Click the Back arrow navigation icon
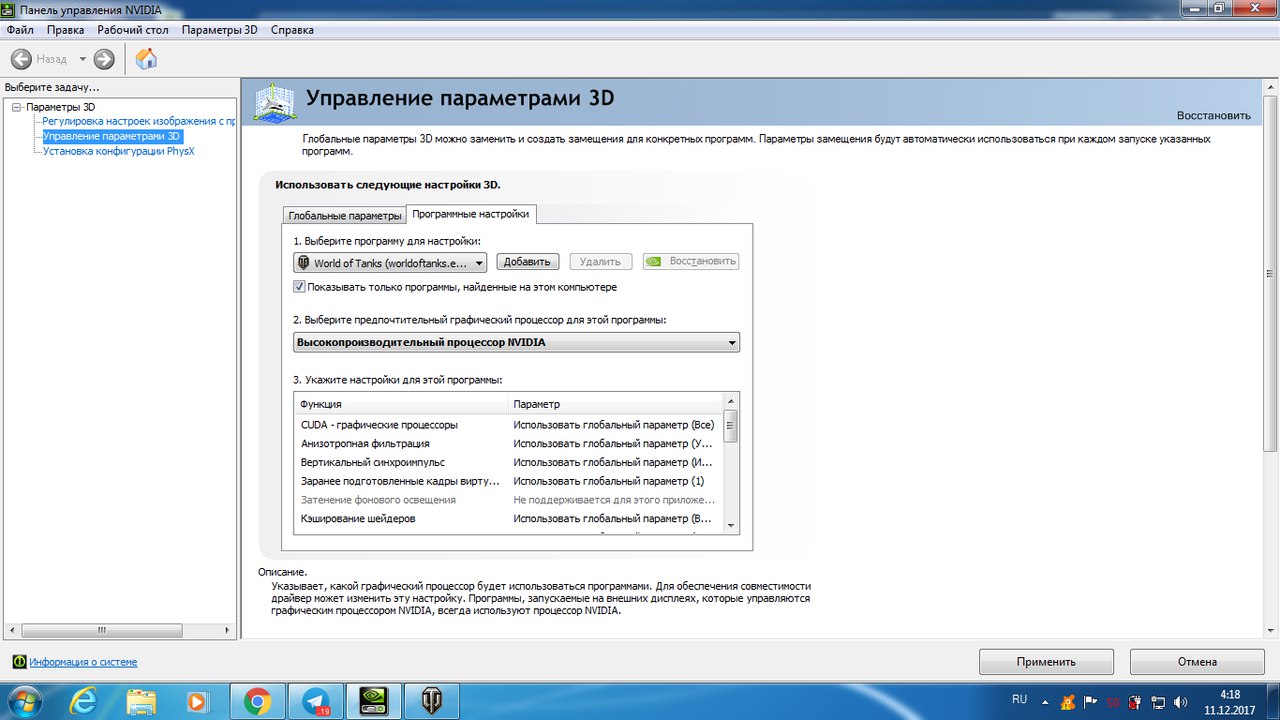Viewport: 1280px width, 720px height. 21,59
